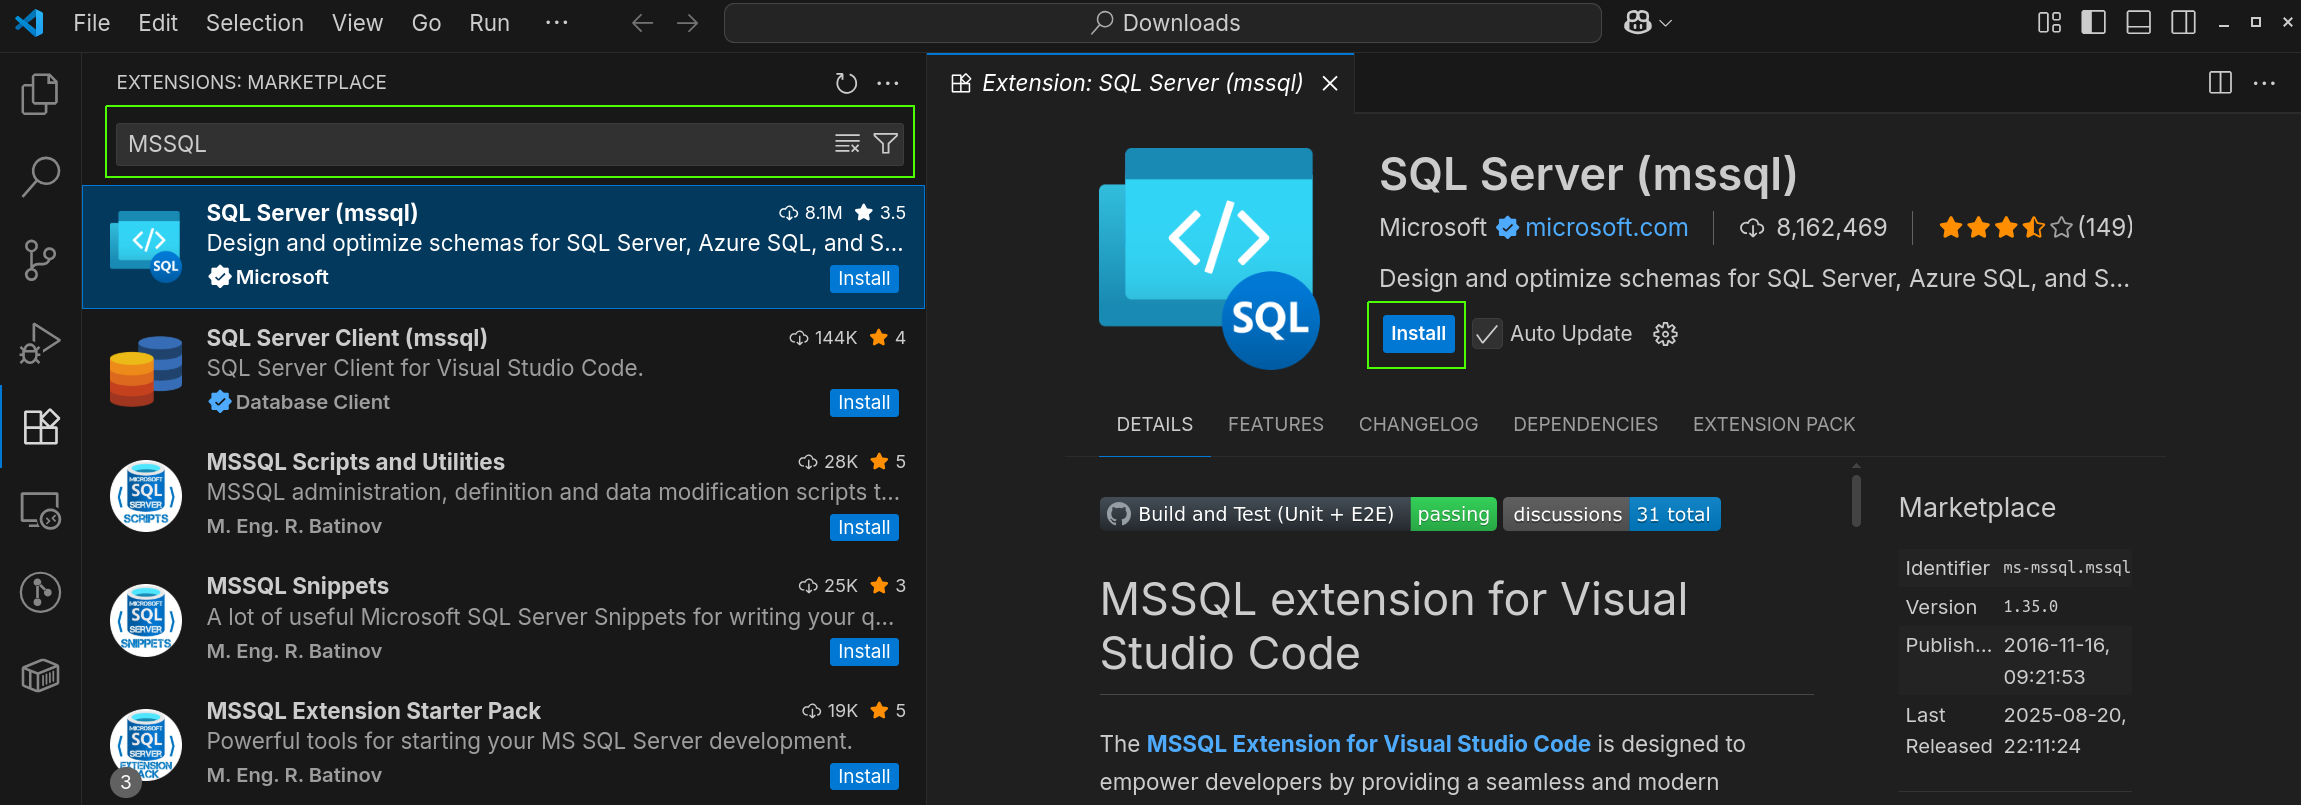This screenshot has width=2301, height=805.
Task: Select MSSQL Snippets in results list
Action: coord(503,620)
